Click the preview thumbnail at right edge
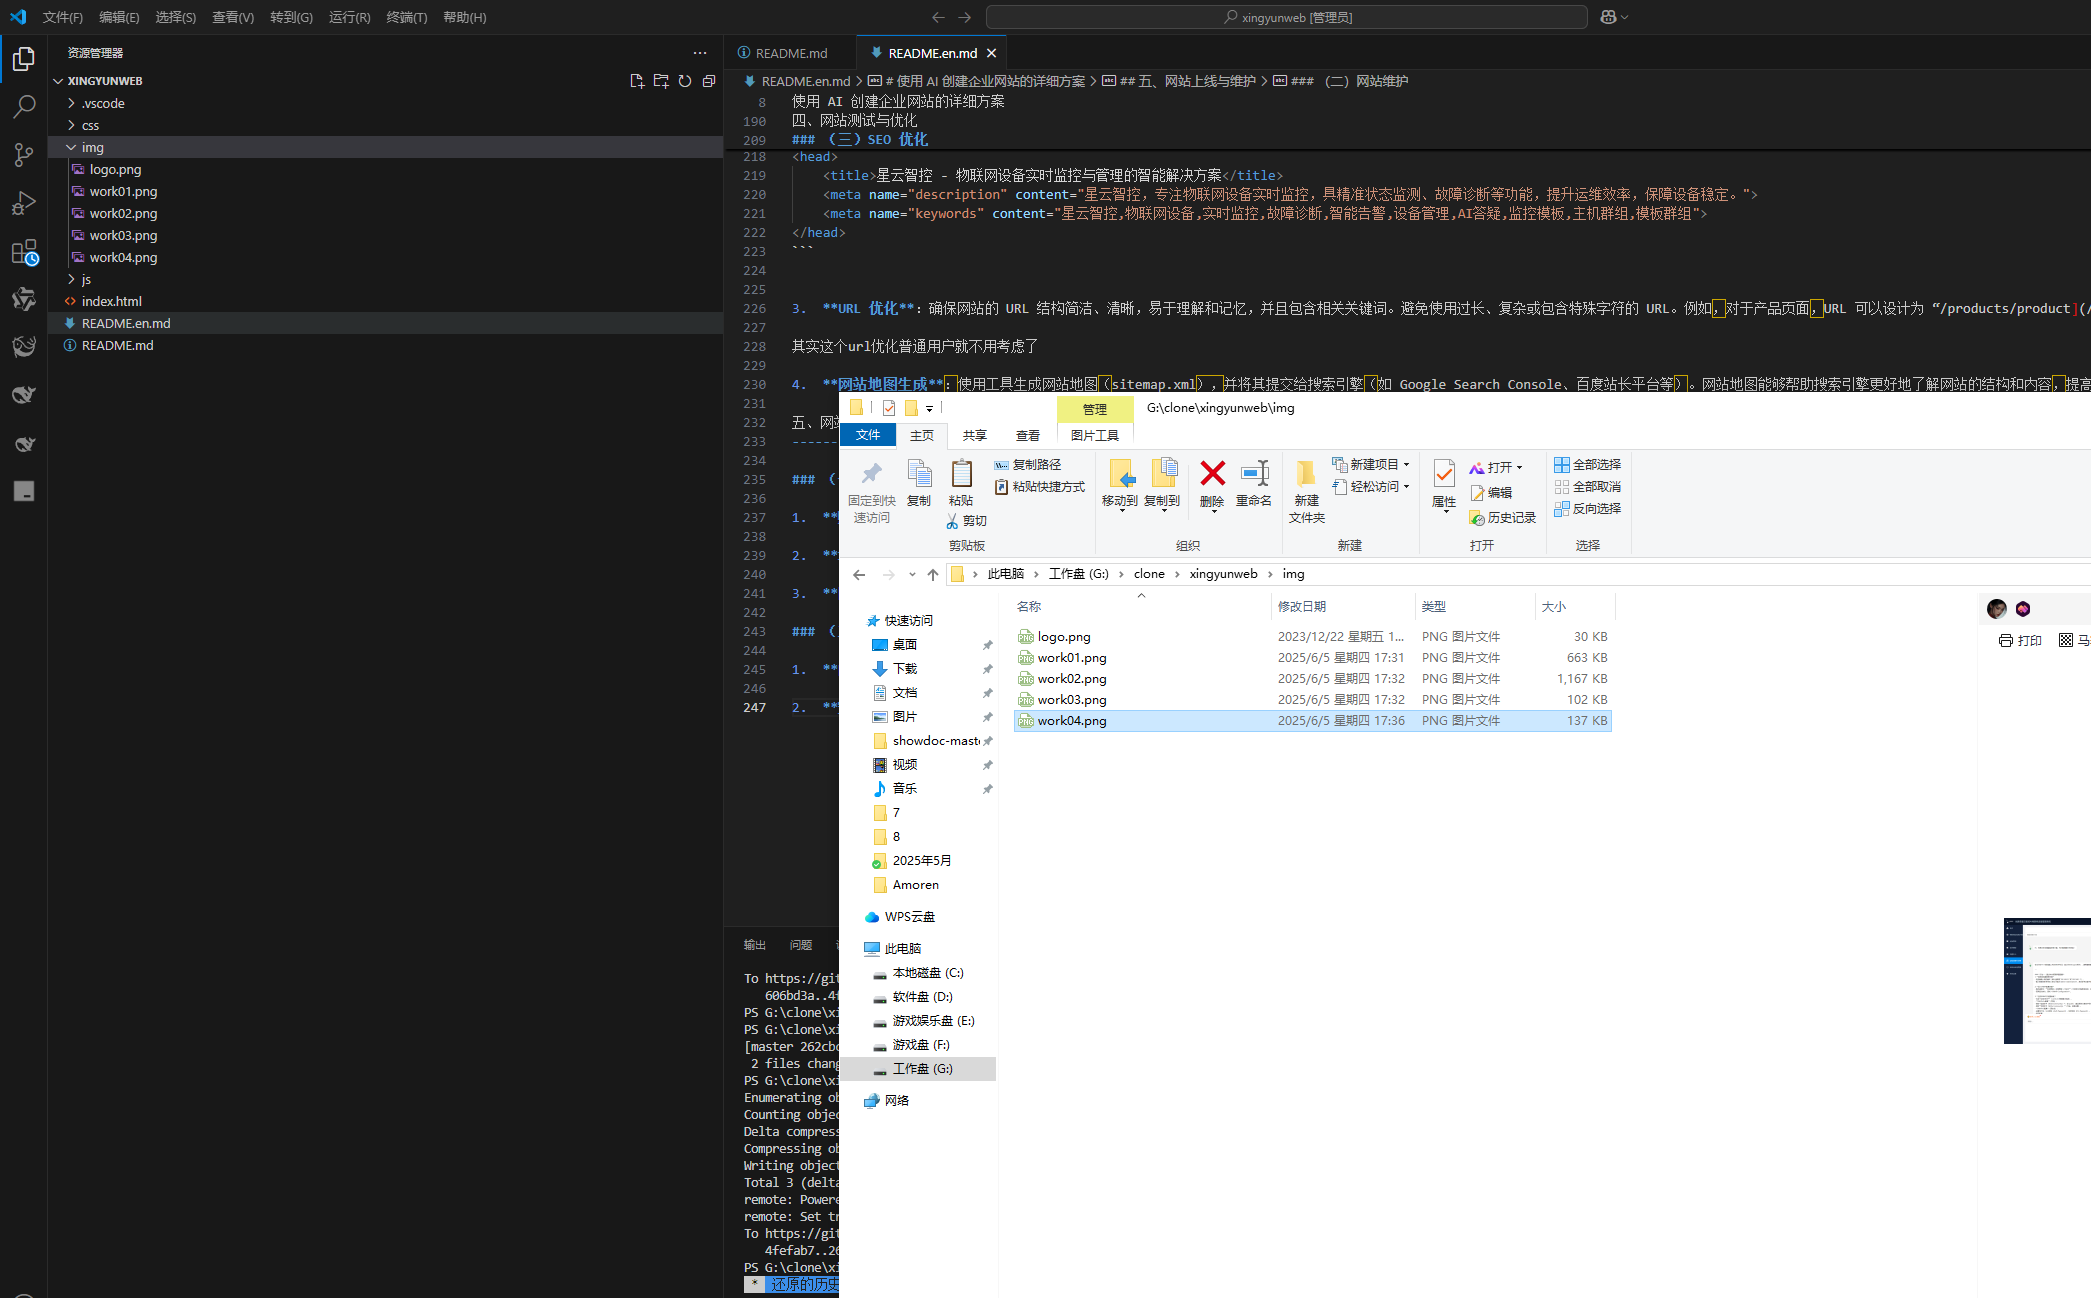This screenshot has width=2091, height=1298. pyautogui.click(x=2047, y=981)
